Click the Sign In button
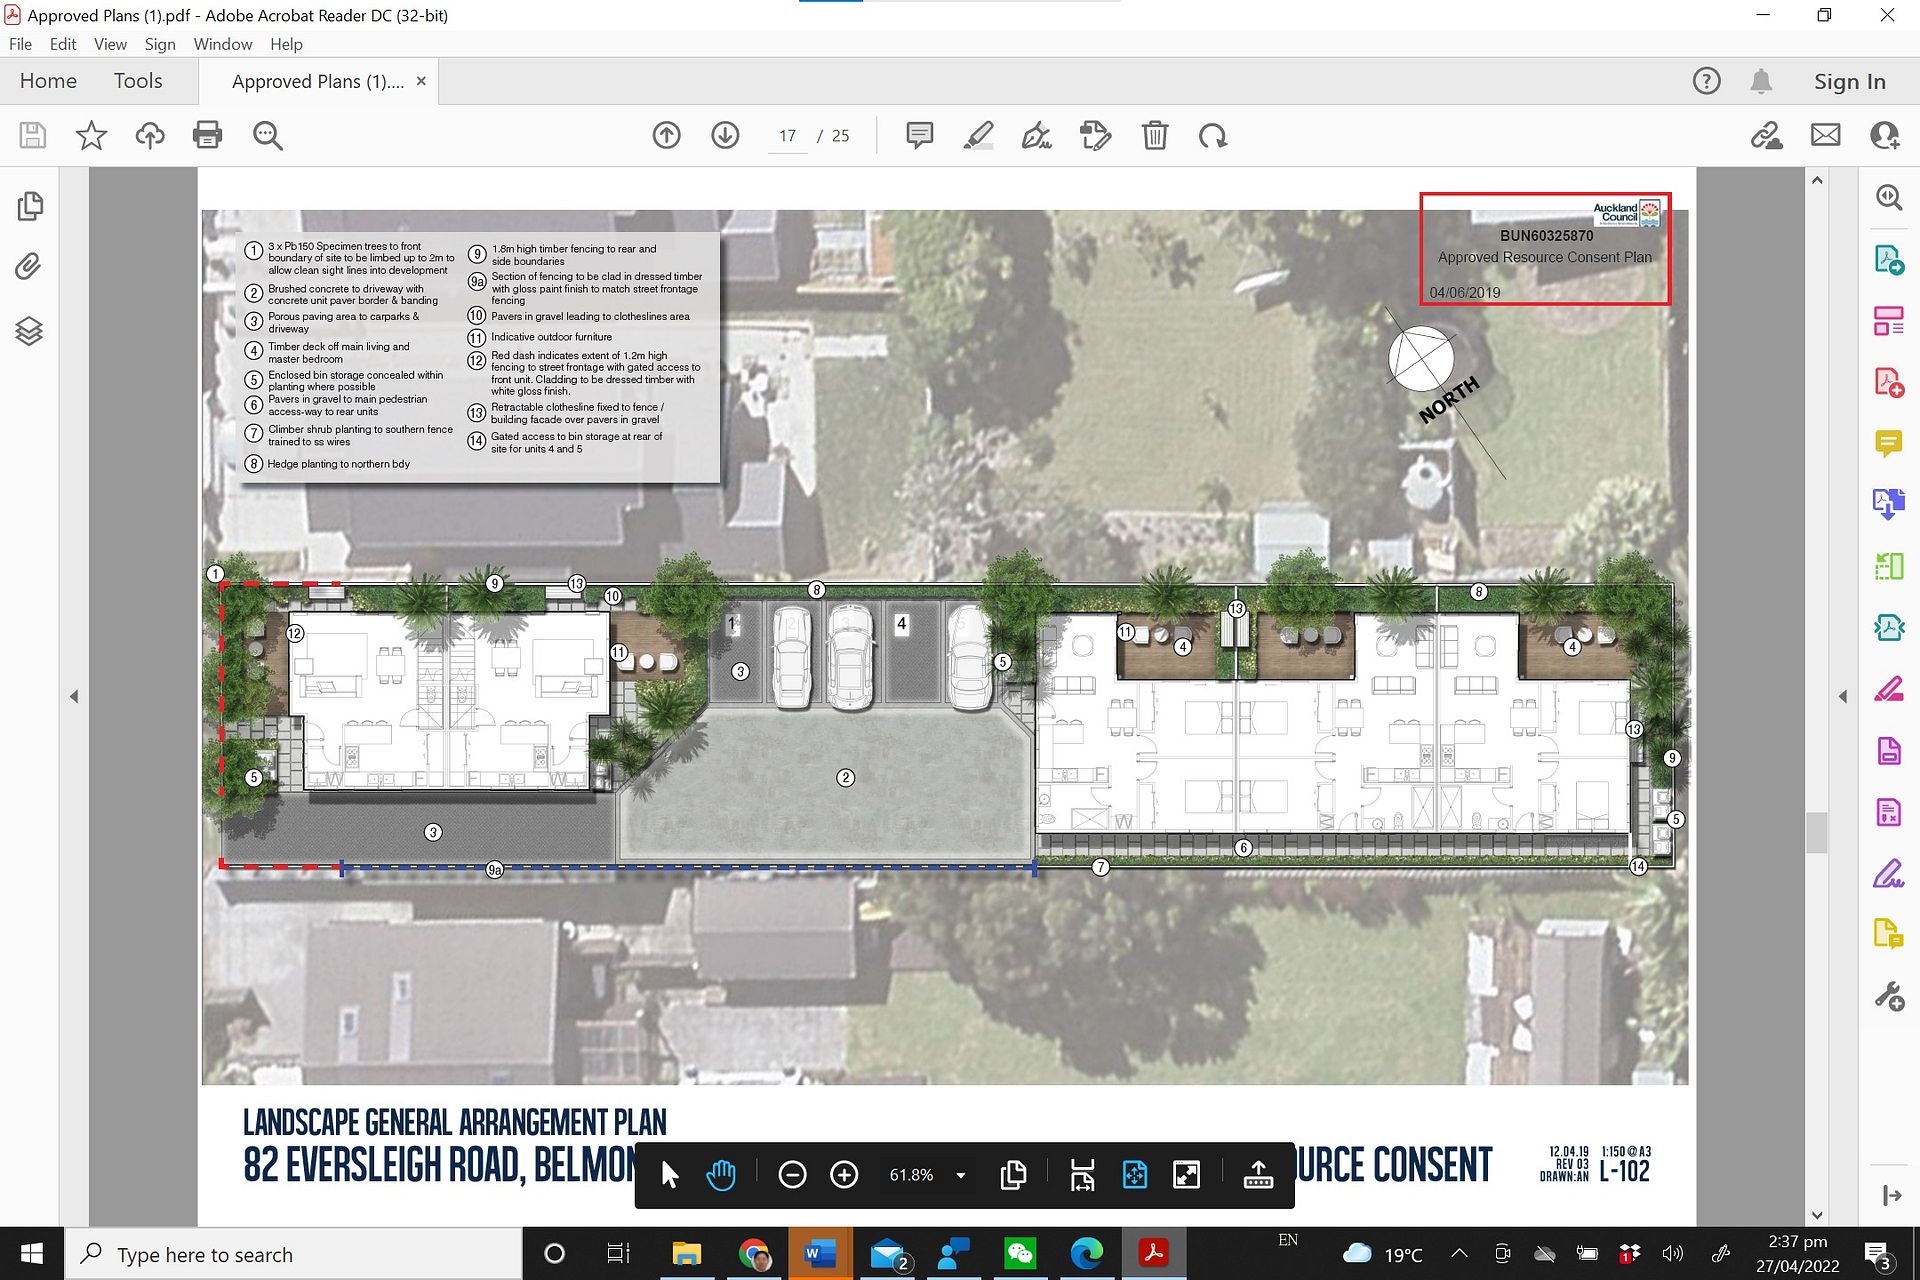Image resolution: width=1920 pixels, height=1280 pixels. [x=1849, y=82]
